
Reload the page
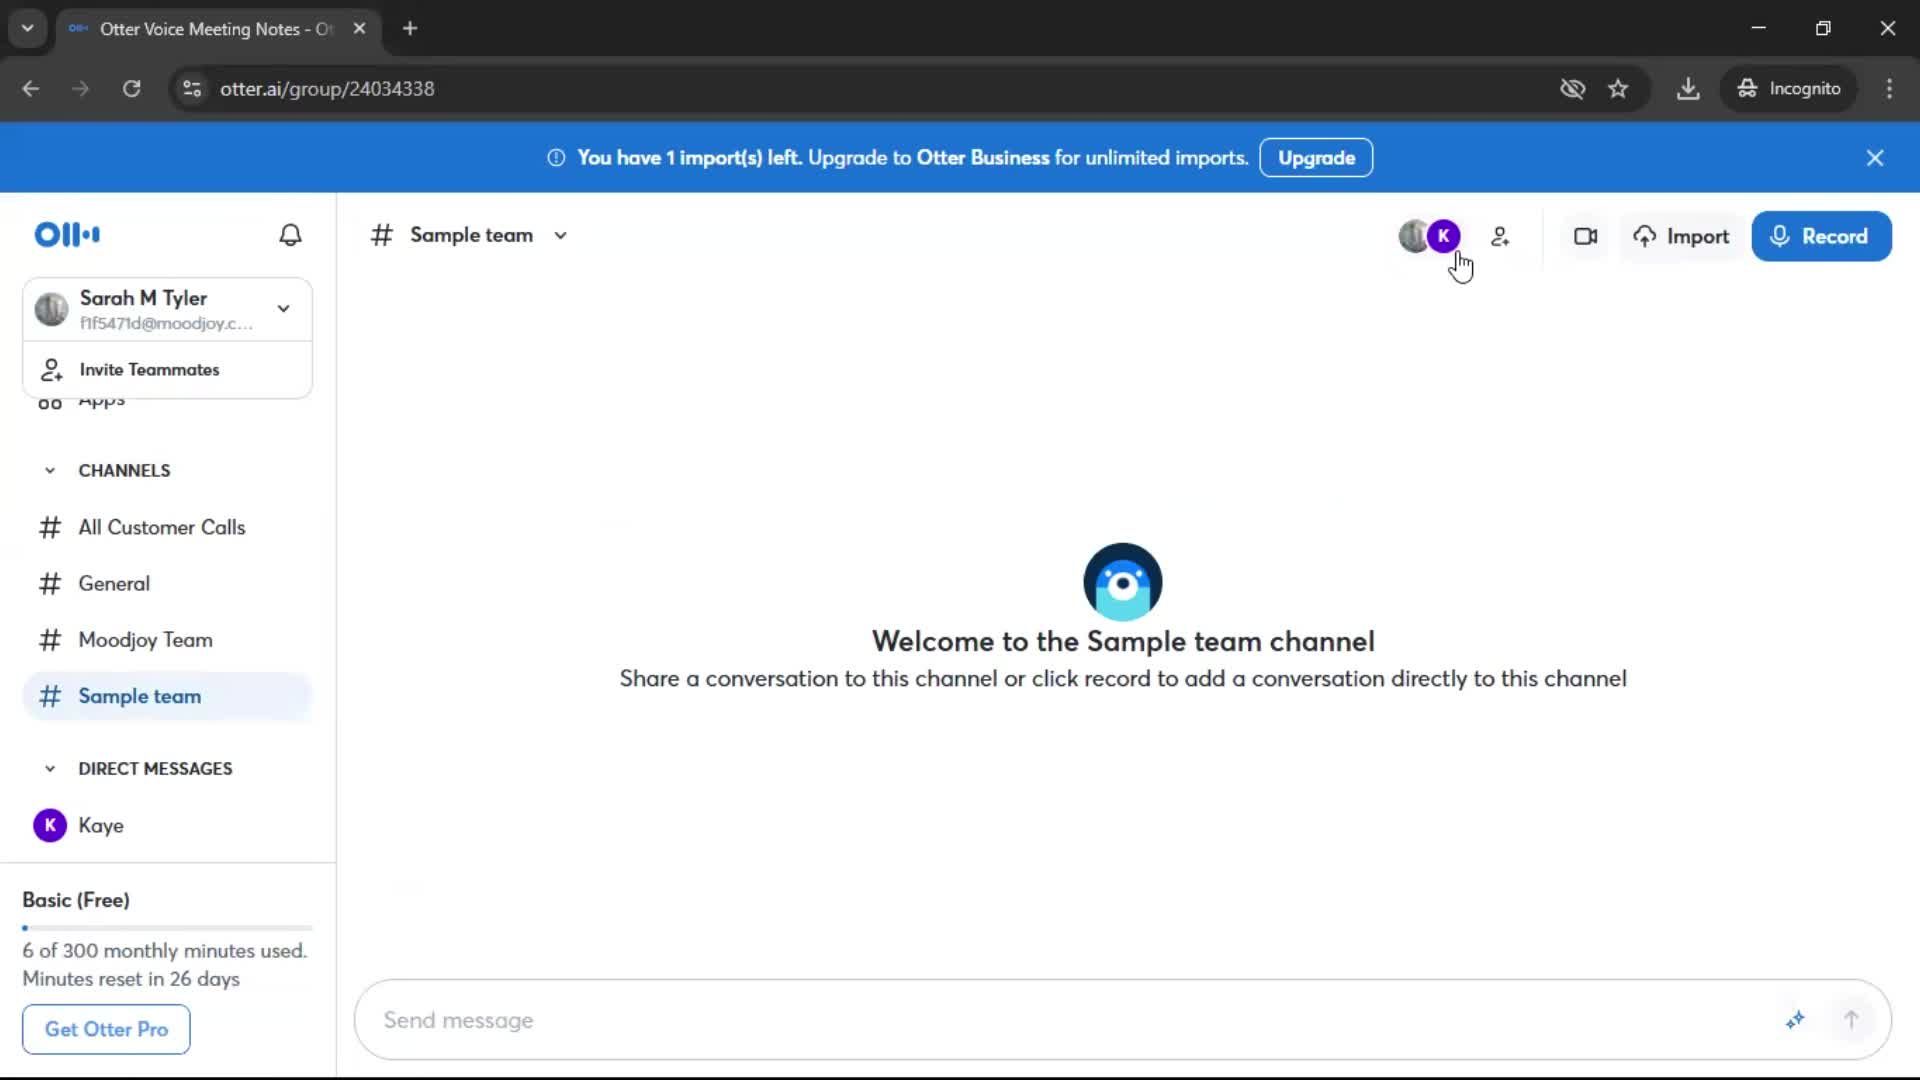131,89
